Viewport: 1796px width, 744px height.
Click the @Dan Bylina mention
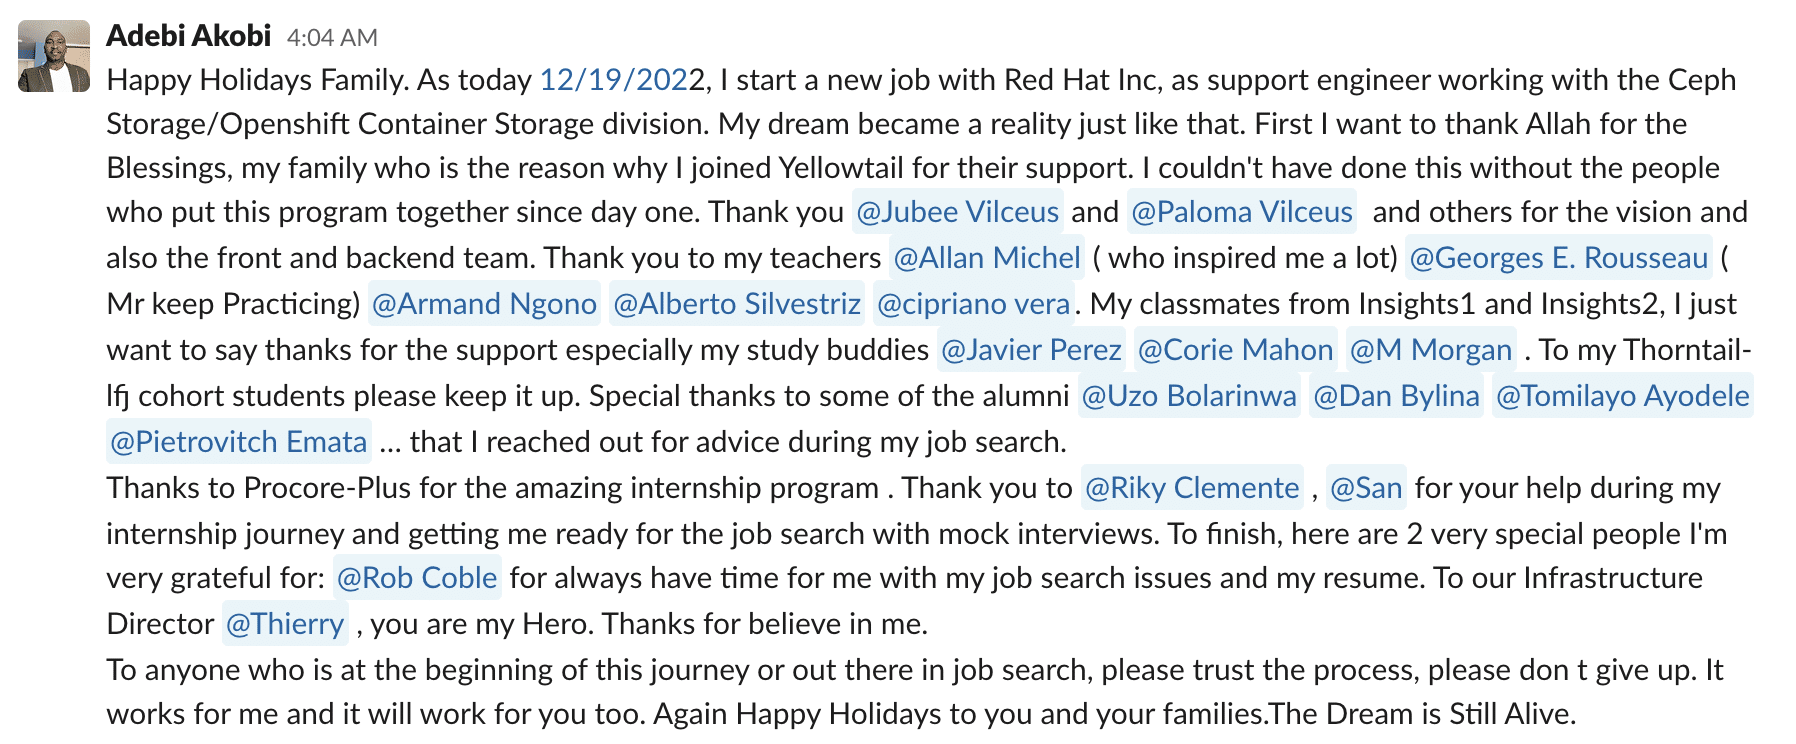pos(1396,396)
